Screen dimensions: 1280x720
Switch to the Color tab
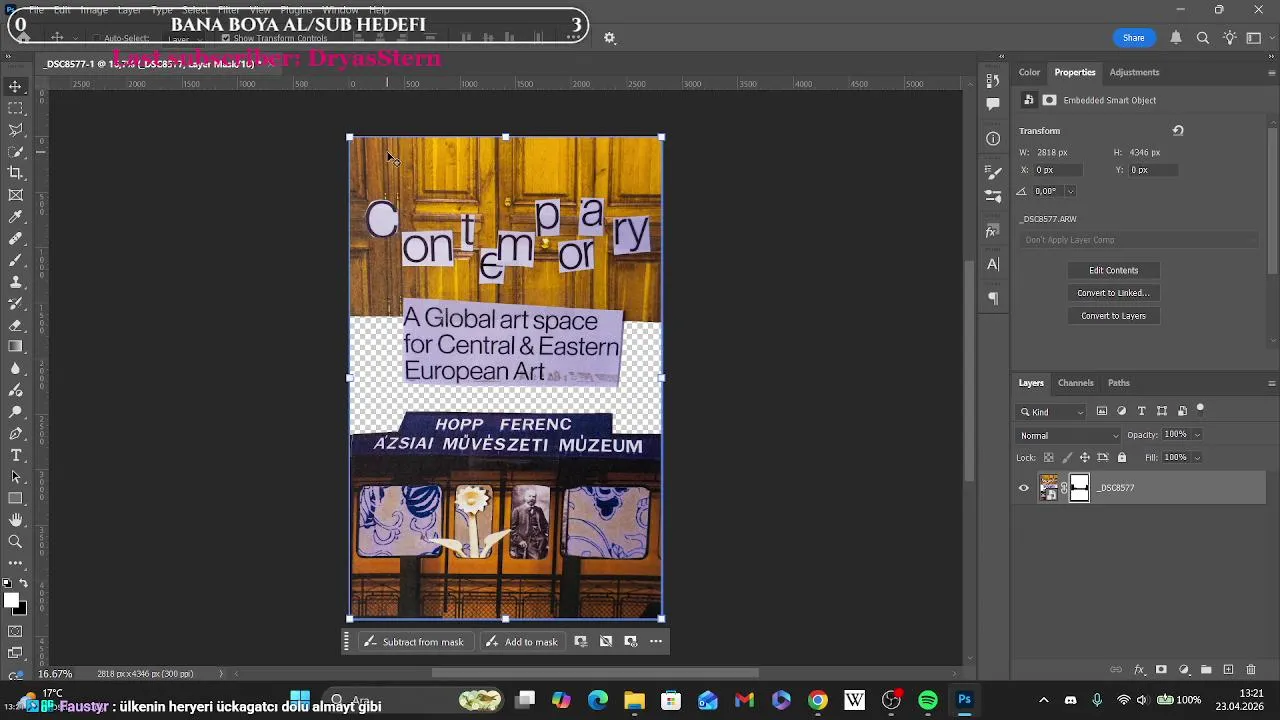[1029, 72]
